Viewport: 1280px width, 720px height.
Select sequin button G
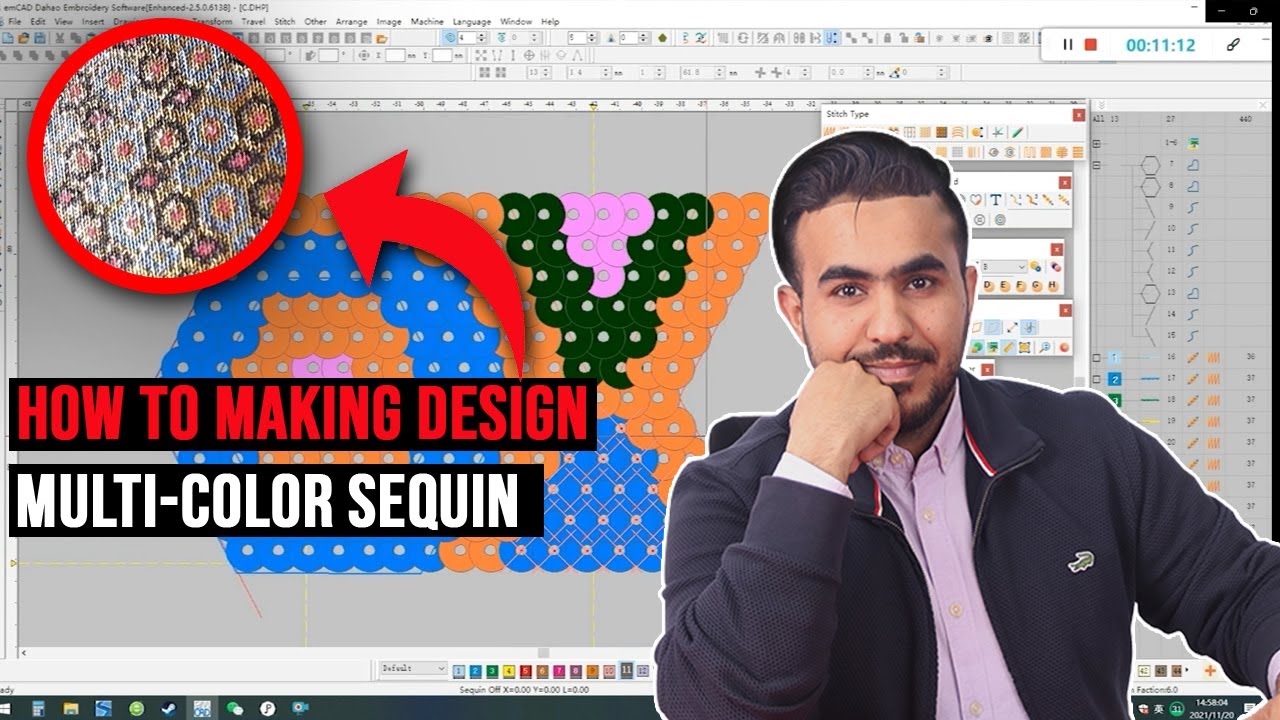point(1037,286)
